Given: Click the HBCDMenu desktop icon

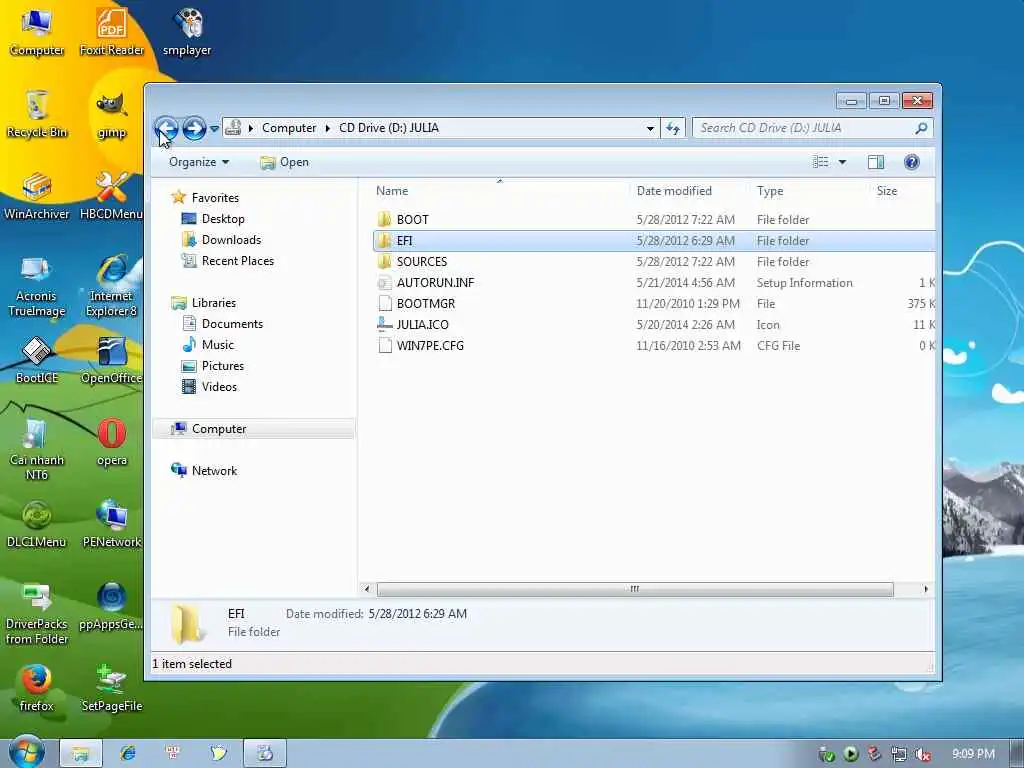Looking at the screenshot, I should pyautogui.click(x=112, y=196).
